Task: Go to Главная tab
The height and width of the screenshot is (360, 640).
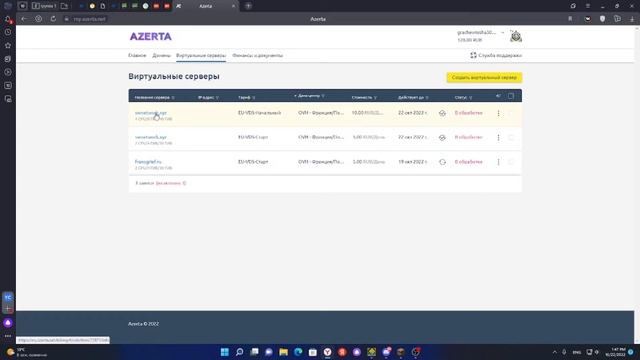Action: click(x=137, y=56)
